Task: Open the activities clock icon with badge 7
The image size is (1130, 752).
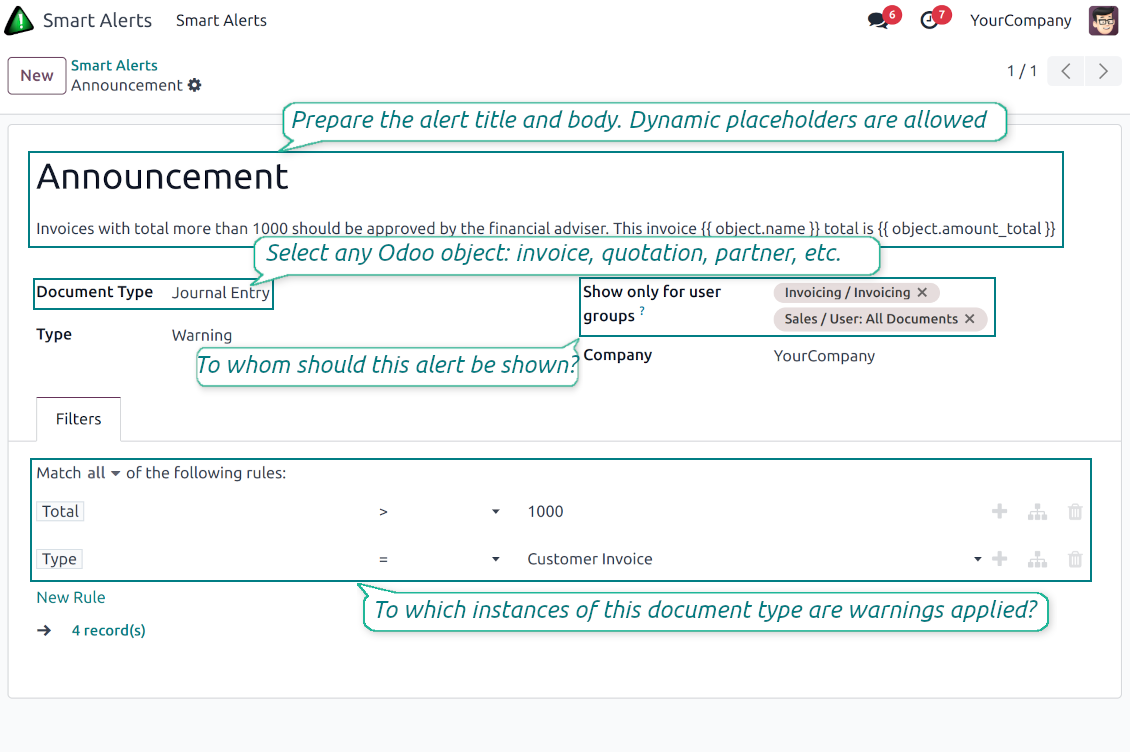Action: click(929, 20)
